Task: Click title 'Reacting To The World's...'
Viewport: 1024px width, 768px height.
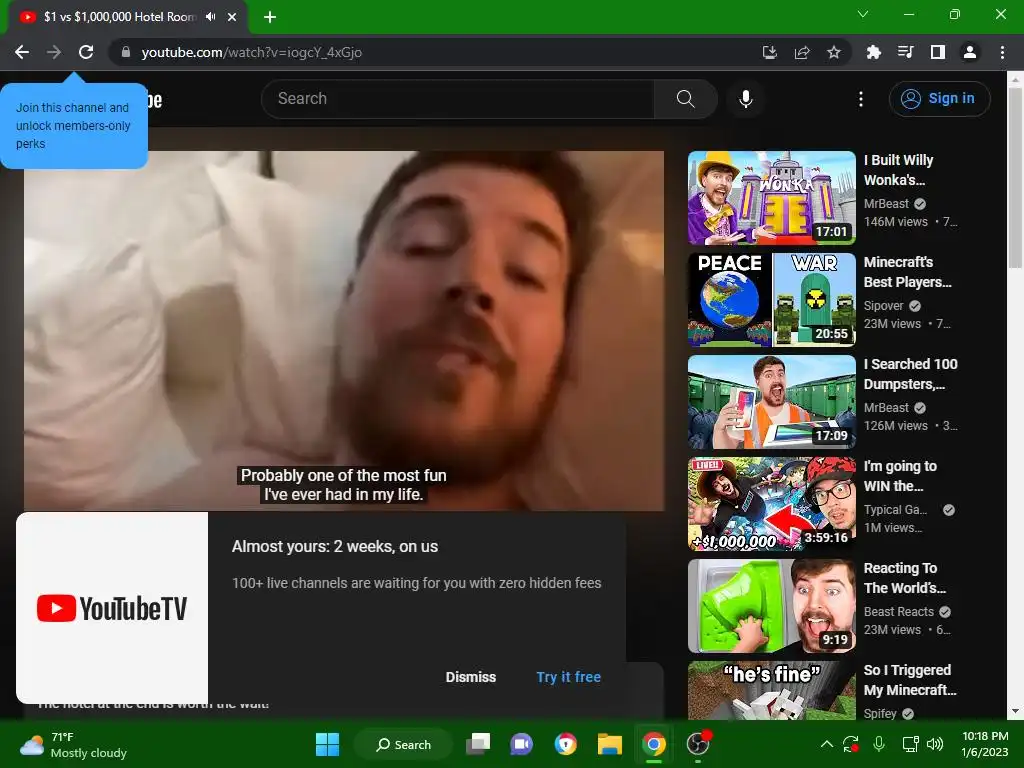Action: [904, 578]
